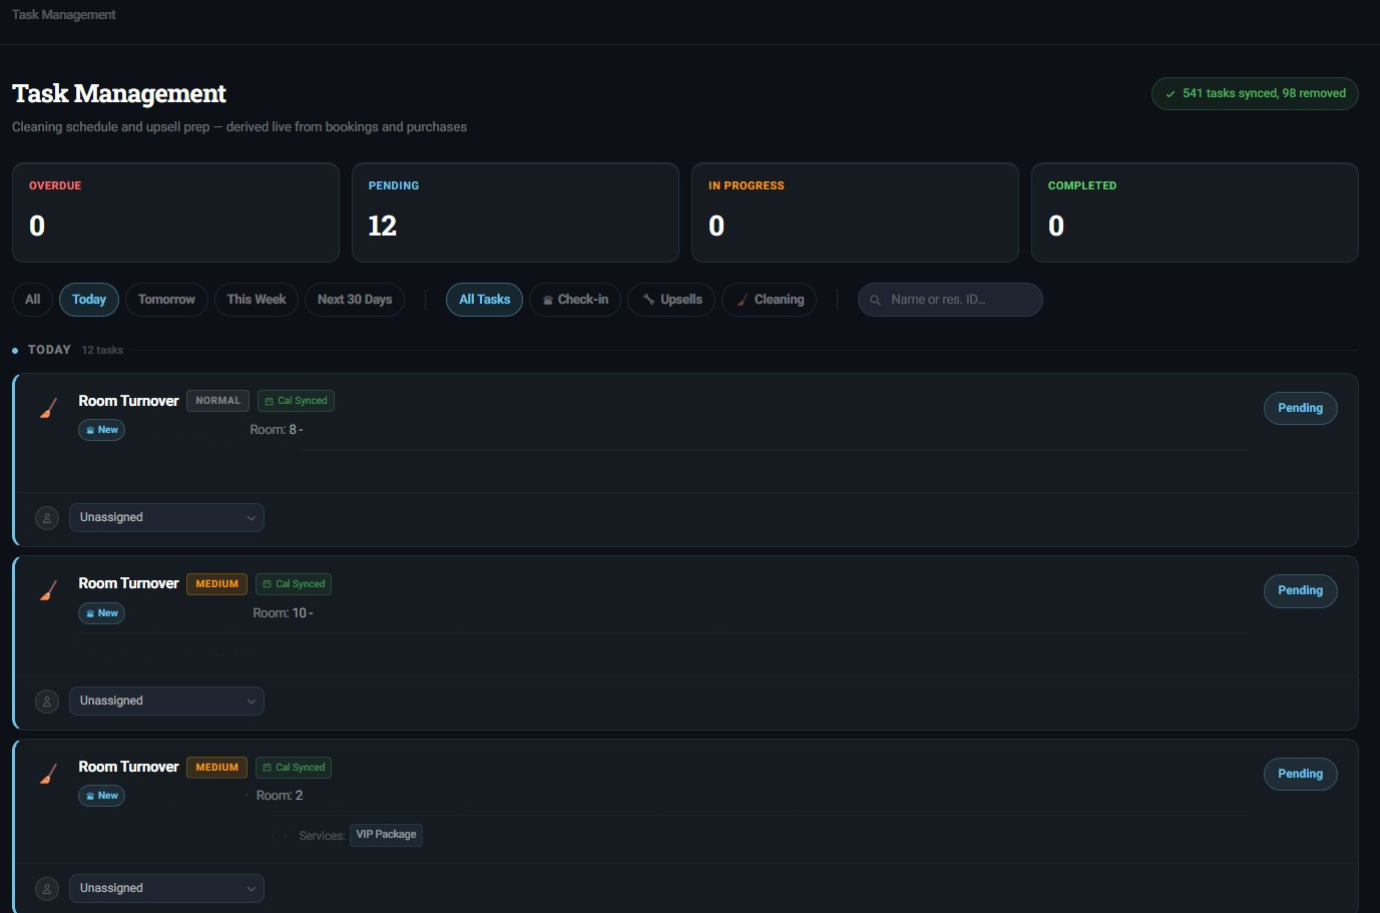Screen dimensions: 1380x913
Task: Click the Pending status button for Room 10
Action: tap(1300, 591)
